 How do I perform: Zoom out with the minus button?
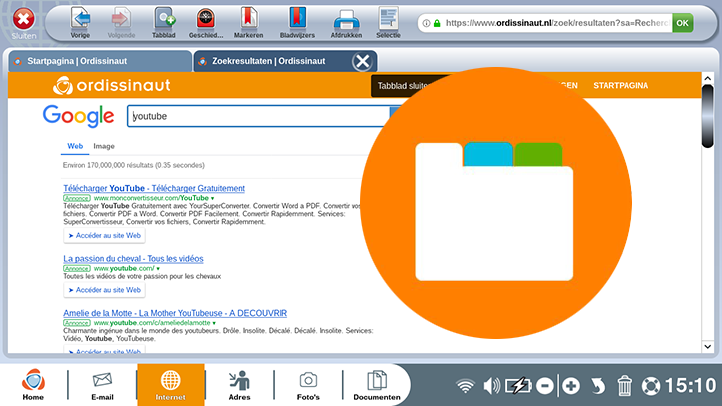coord(545,386)
